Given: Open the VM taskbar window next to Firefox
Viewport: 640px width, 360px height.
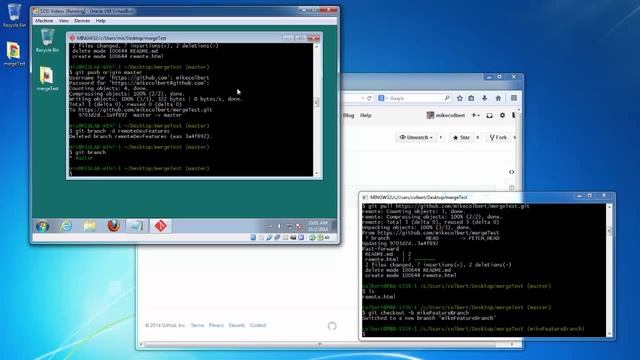Looking at the screenshot, I should coord(137,226).
